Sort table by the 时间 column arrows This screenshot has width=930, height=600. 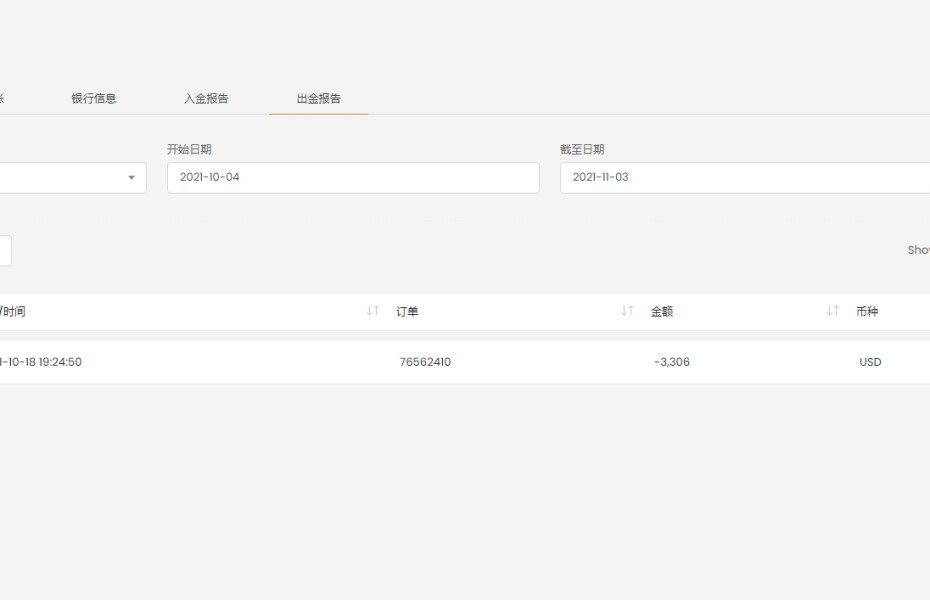[x=372, y=311]
